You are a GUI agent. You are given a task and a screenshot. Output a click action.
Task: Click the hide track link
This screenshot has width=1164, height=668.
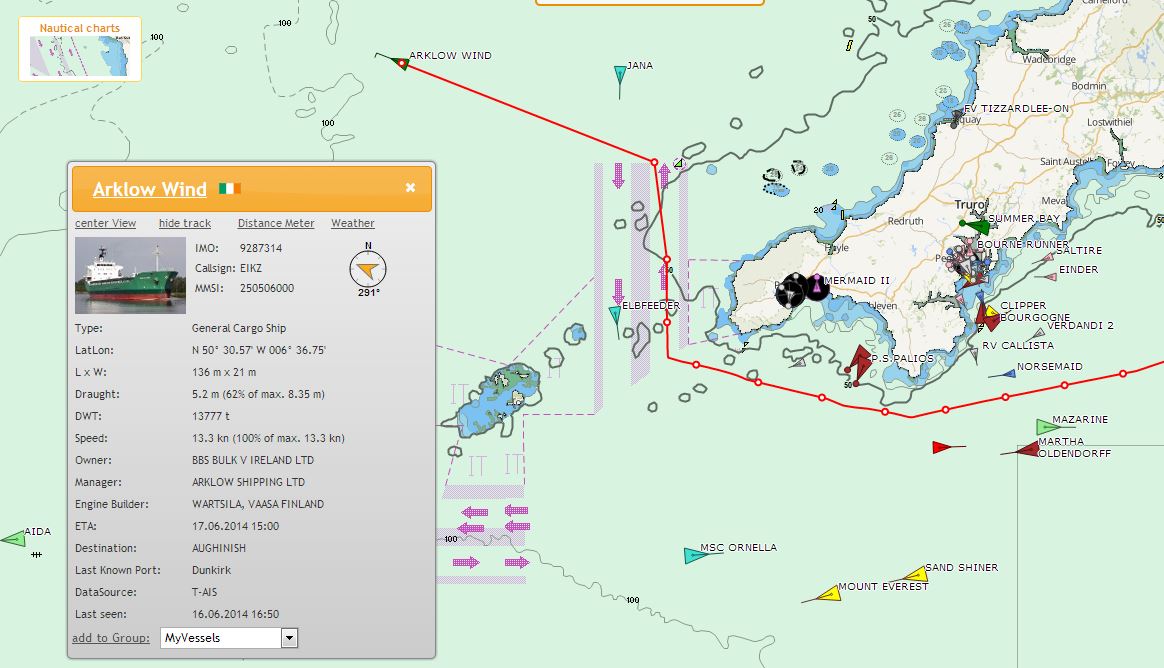point(185,223)
